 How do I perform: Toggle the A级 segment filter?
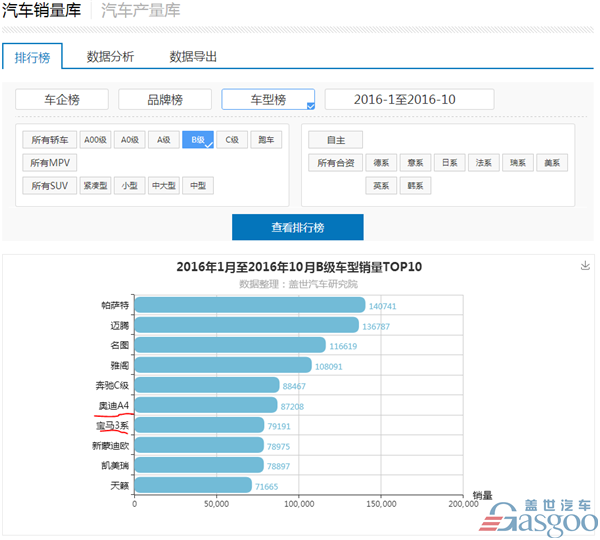164,140
